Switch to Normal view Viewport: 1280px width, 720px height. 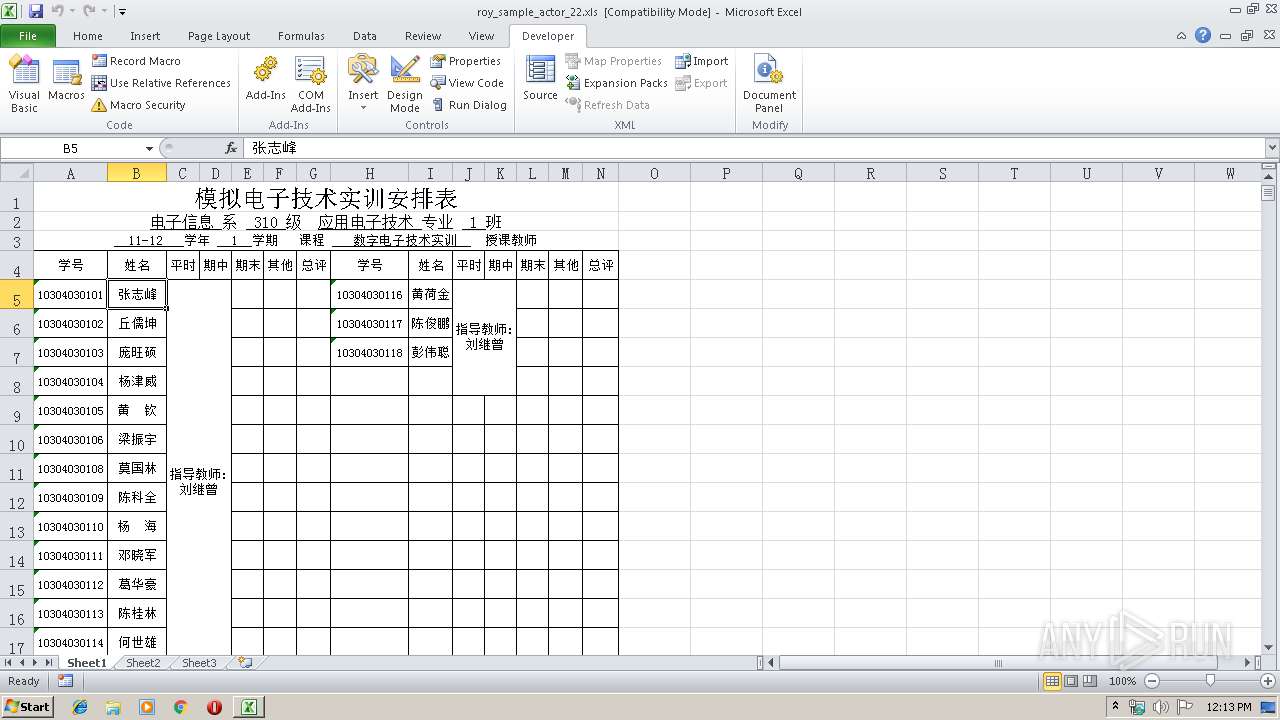pyautogui.click(x=1052, y=681)
